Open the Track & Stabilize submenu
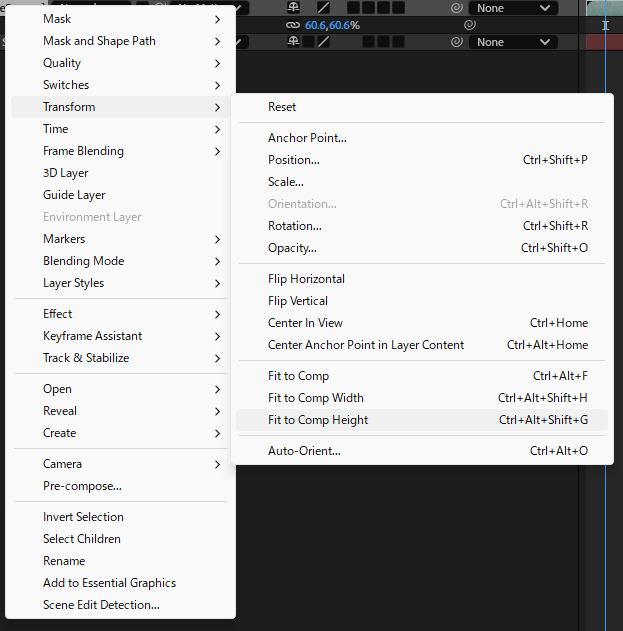Screen dimensions: 623x631 (x=120, y=358)
